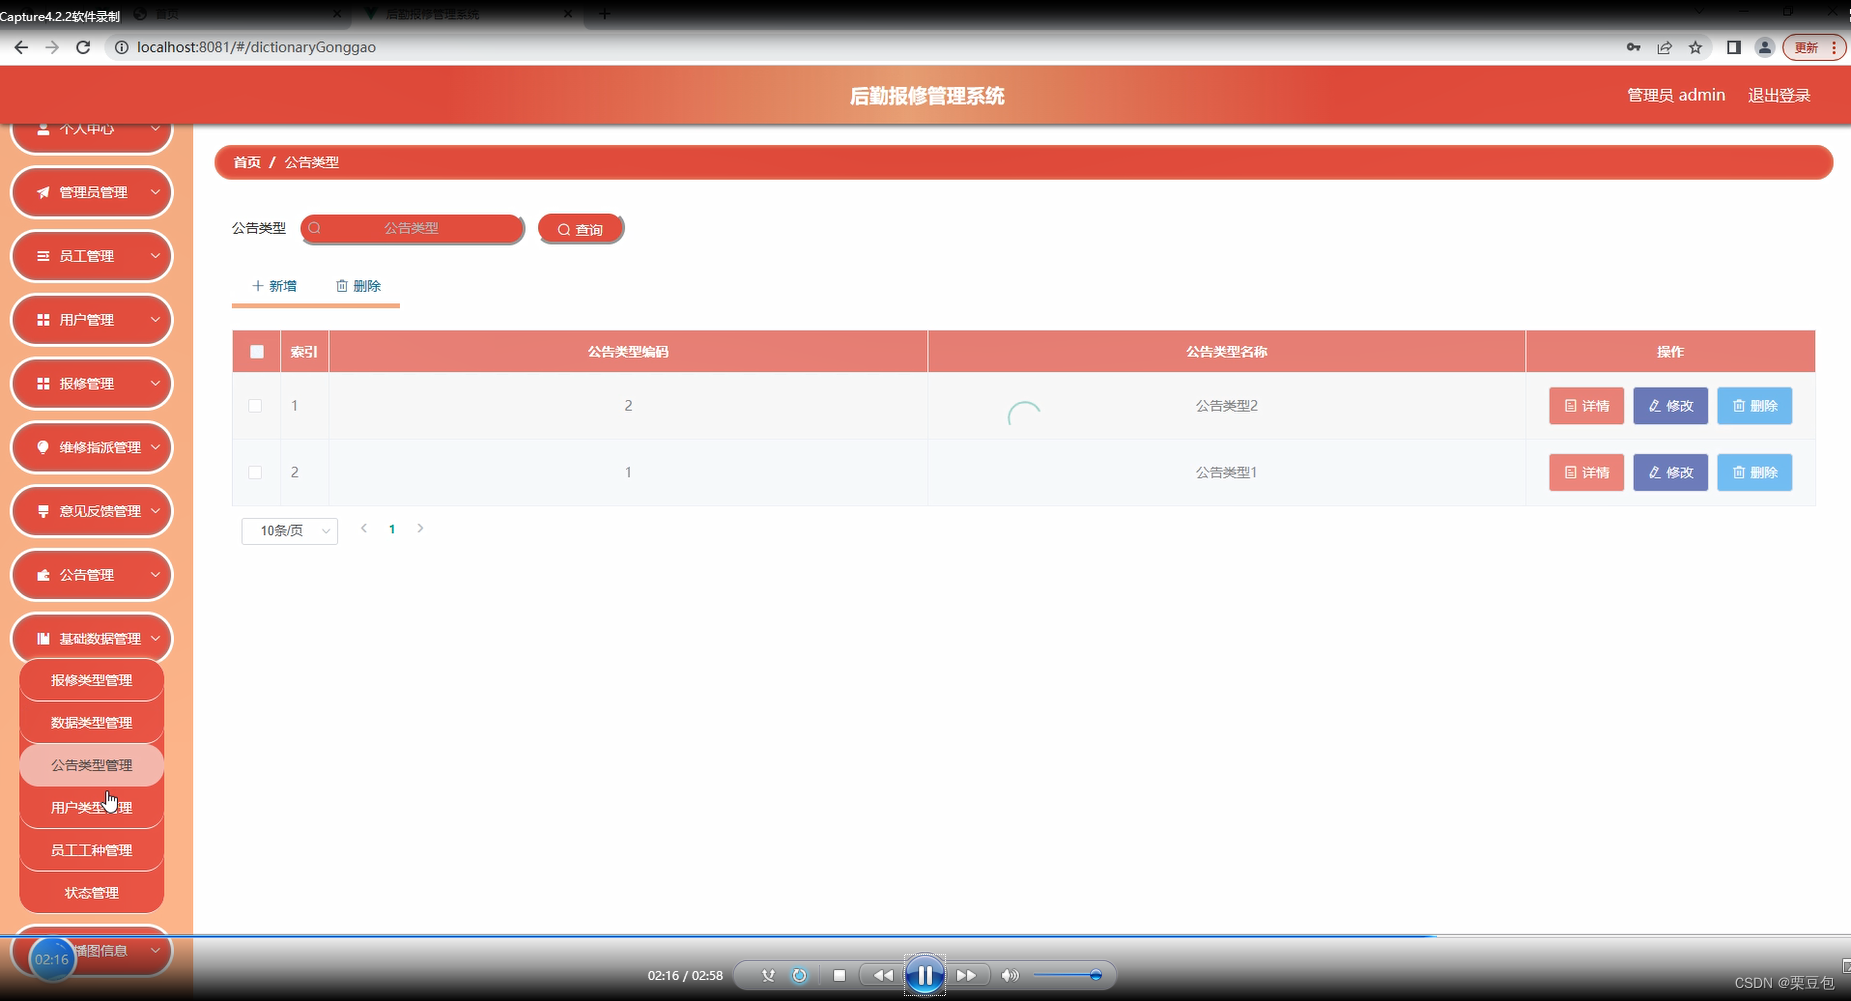Expand the 管理员管理 sidebar menu

click(x=92, y=192)
